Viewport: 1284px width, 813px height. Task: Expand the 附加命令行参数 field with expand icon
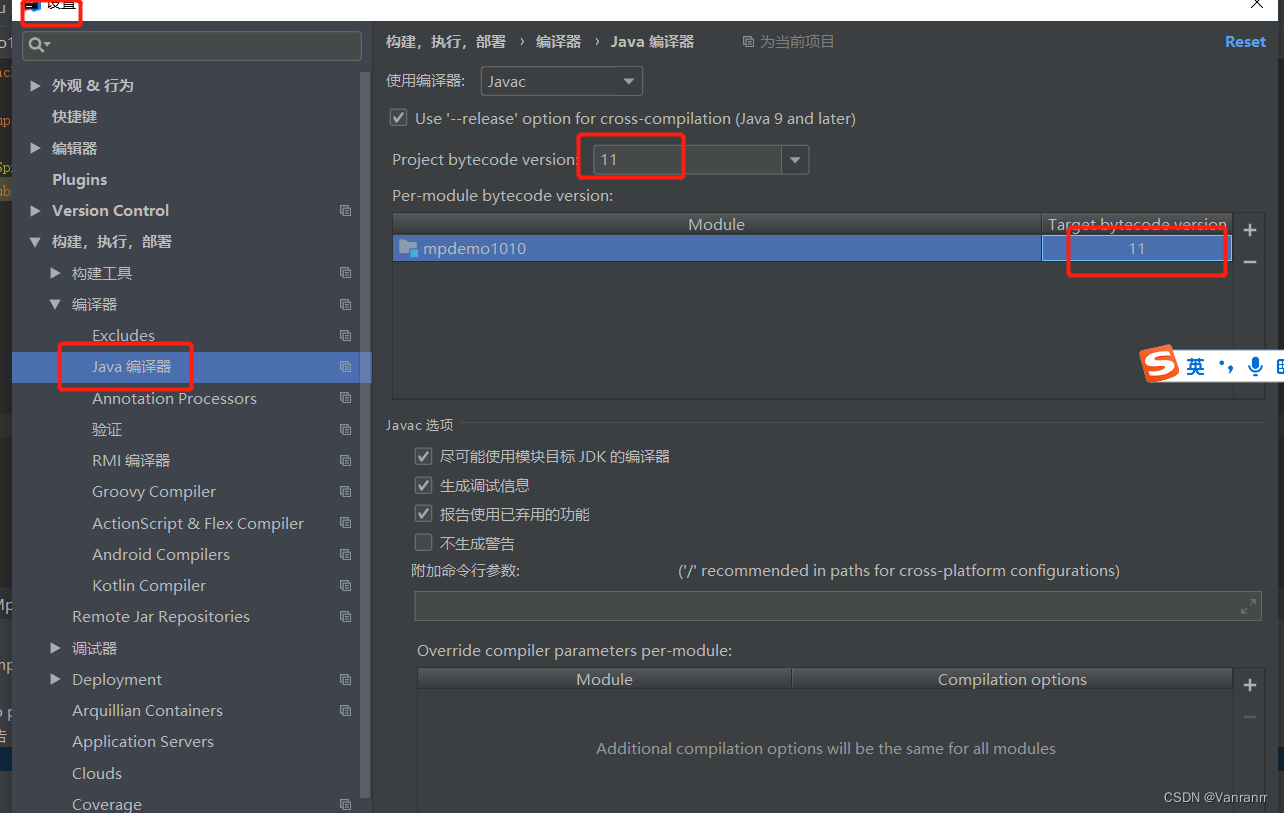pos(1248,606)
